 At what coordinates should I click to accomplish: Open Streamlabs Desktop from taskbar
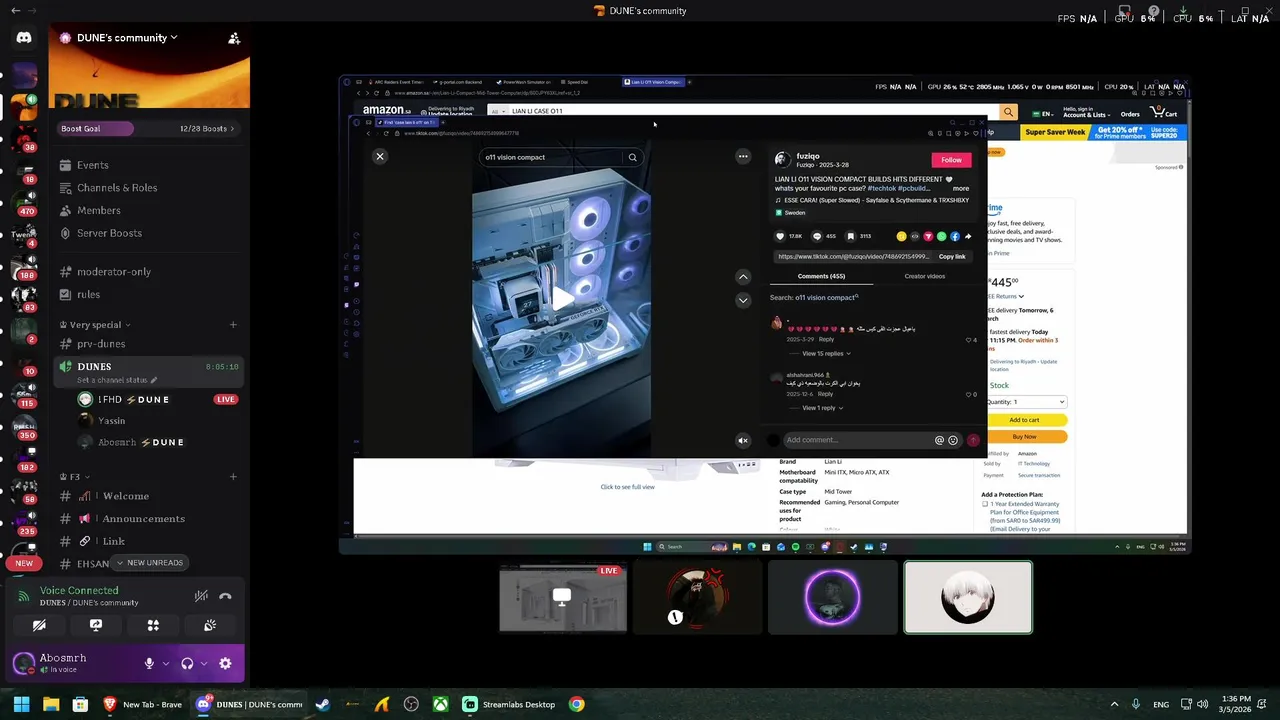pos(509,704)
